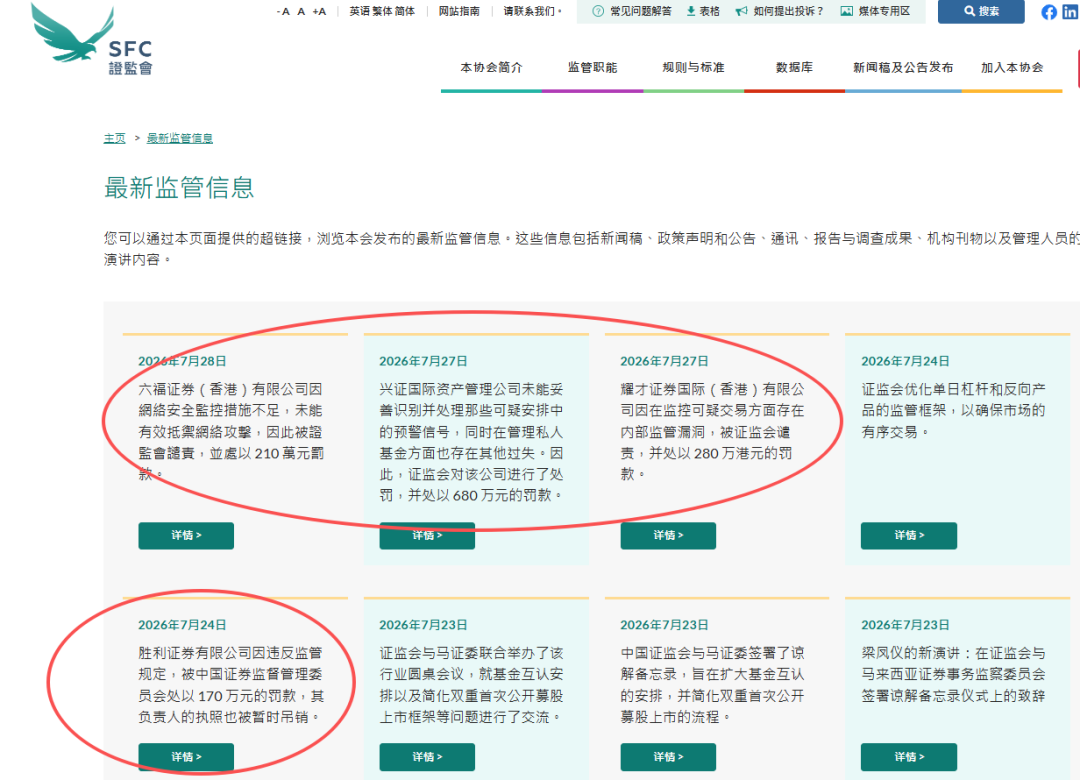1080x780 pixels.
Task: Click the 2026年7月24日 date on 胜利证券 card
Action: click(182, 625)
